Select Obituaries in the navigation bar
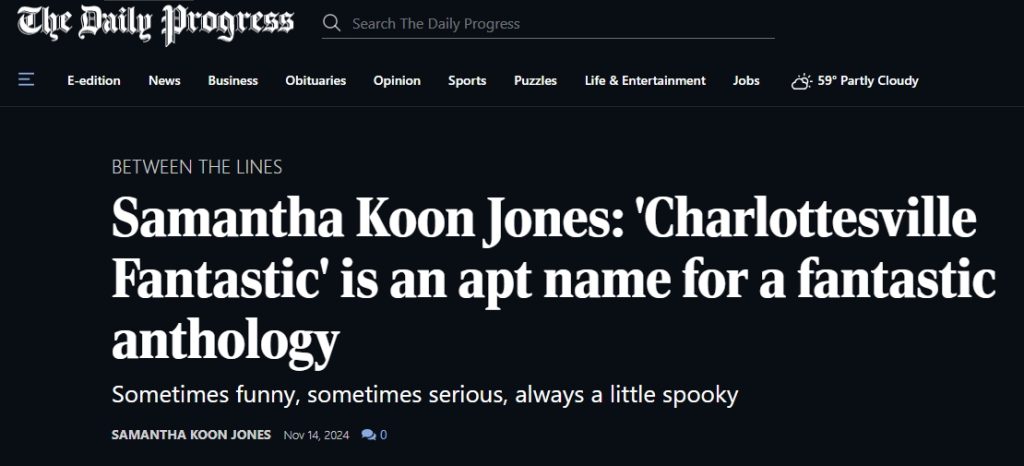Screen dimensions: 1024x466 pos(315,81)
